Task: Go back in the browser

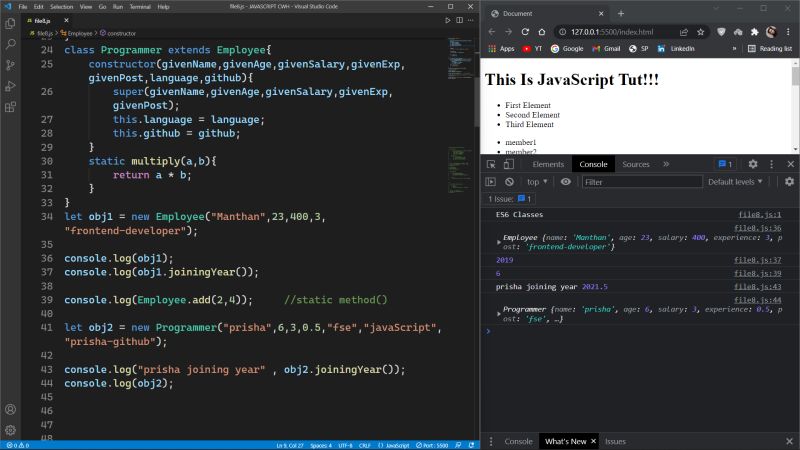Action: tap(491, 32)
